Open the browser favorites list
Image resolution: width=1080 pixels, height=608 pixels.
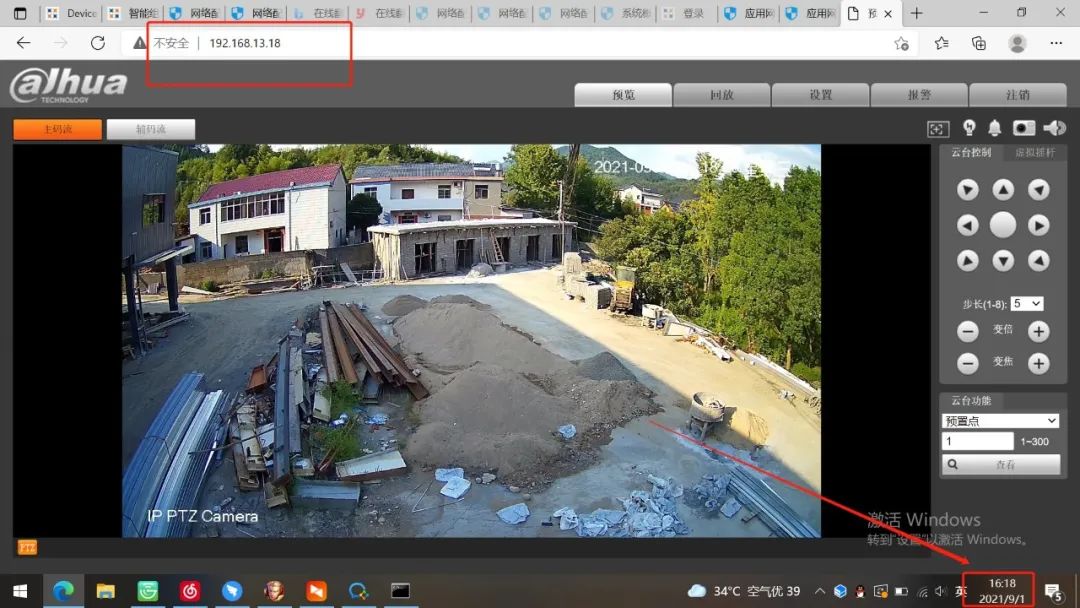click(942, 43)
